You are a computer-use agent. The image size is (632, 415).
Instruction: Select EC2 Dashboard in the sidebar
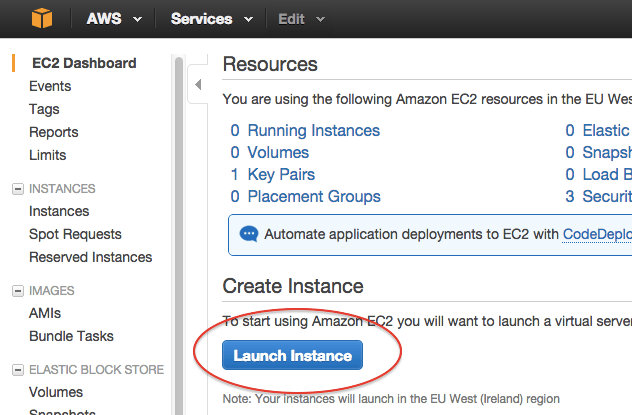84,63
